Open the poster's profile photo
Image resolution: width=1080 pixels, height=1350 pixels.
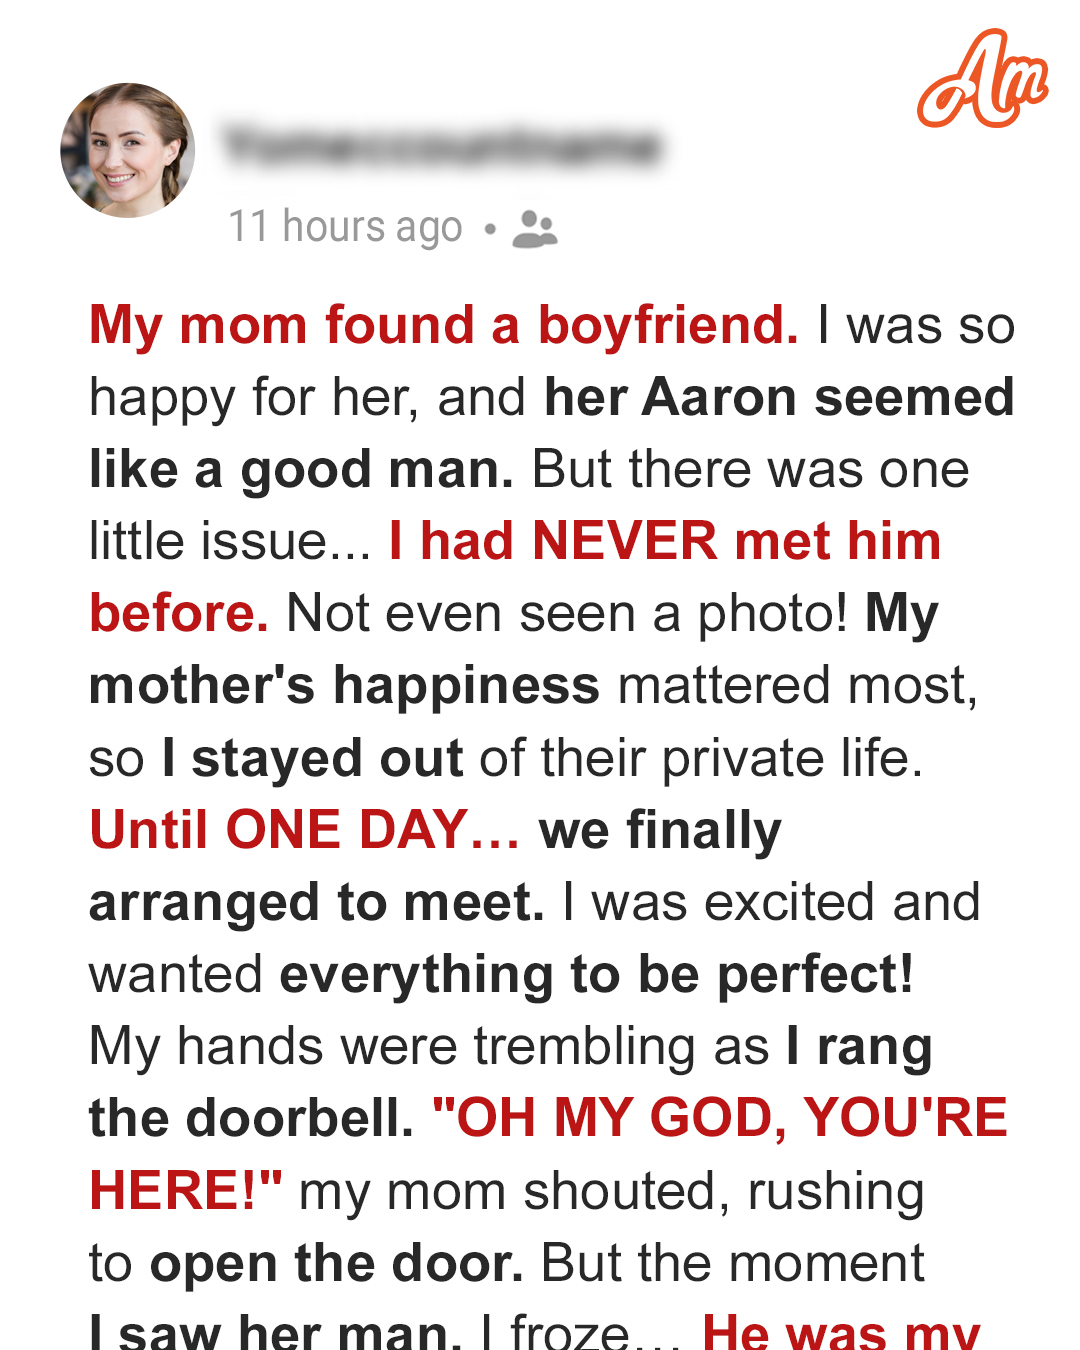pyautogui.click(x=127, y=150)
